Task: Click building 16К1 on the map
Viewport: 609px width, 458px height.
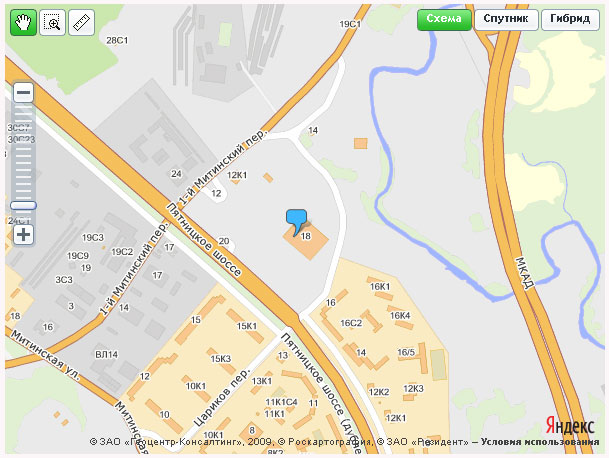Action: [x=380, y=287]
